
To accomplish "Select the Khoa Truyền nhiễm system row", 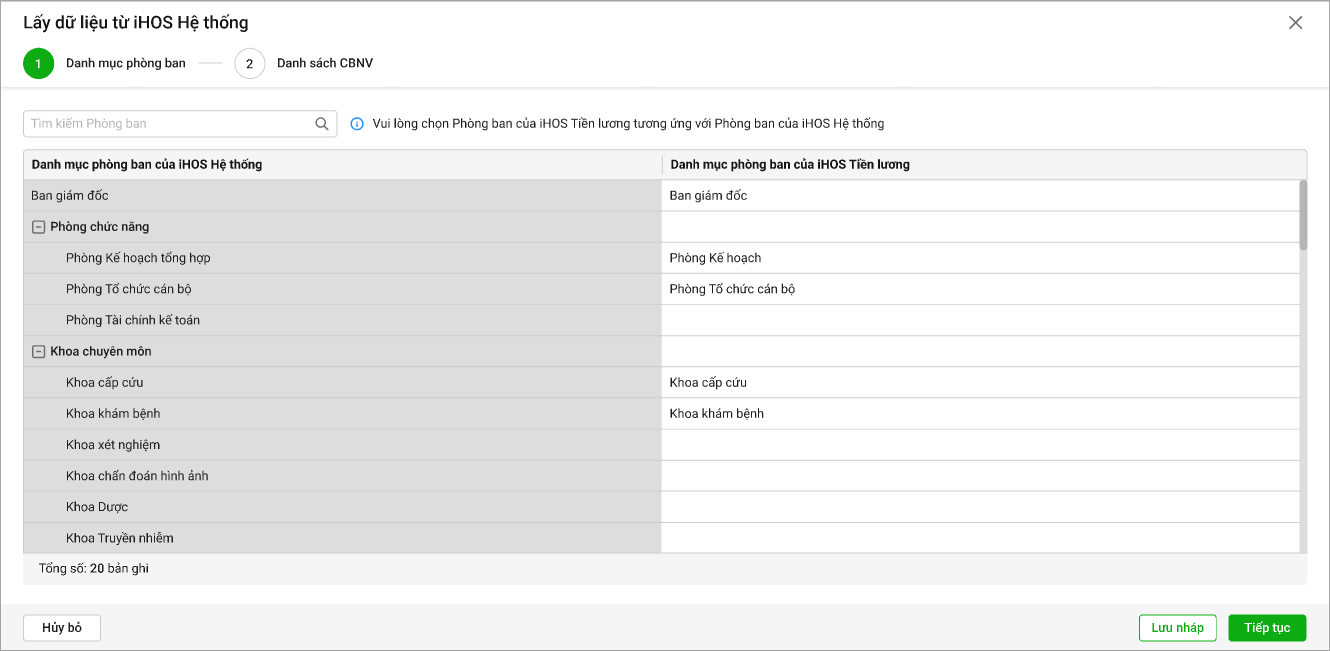I will point(342,538).
